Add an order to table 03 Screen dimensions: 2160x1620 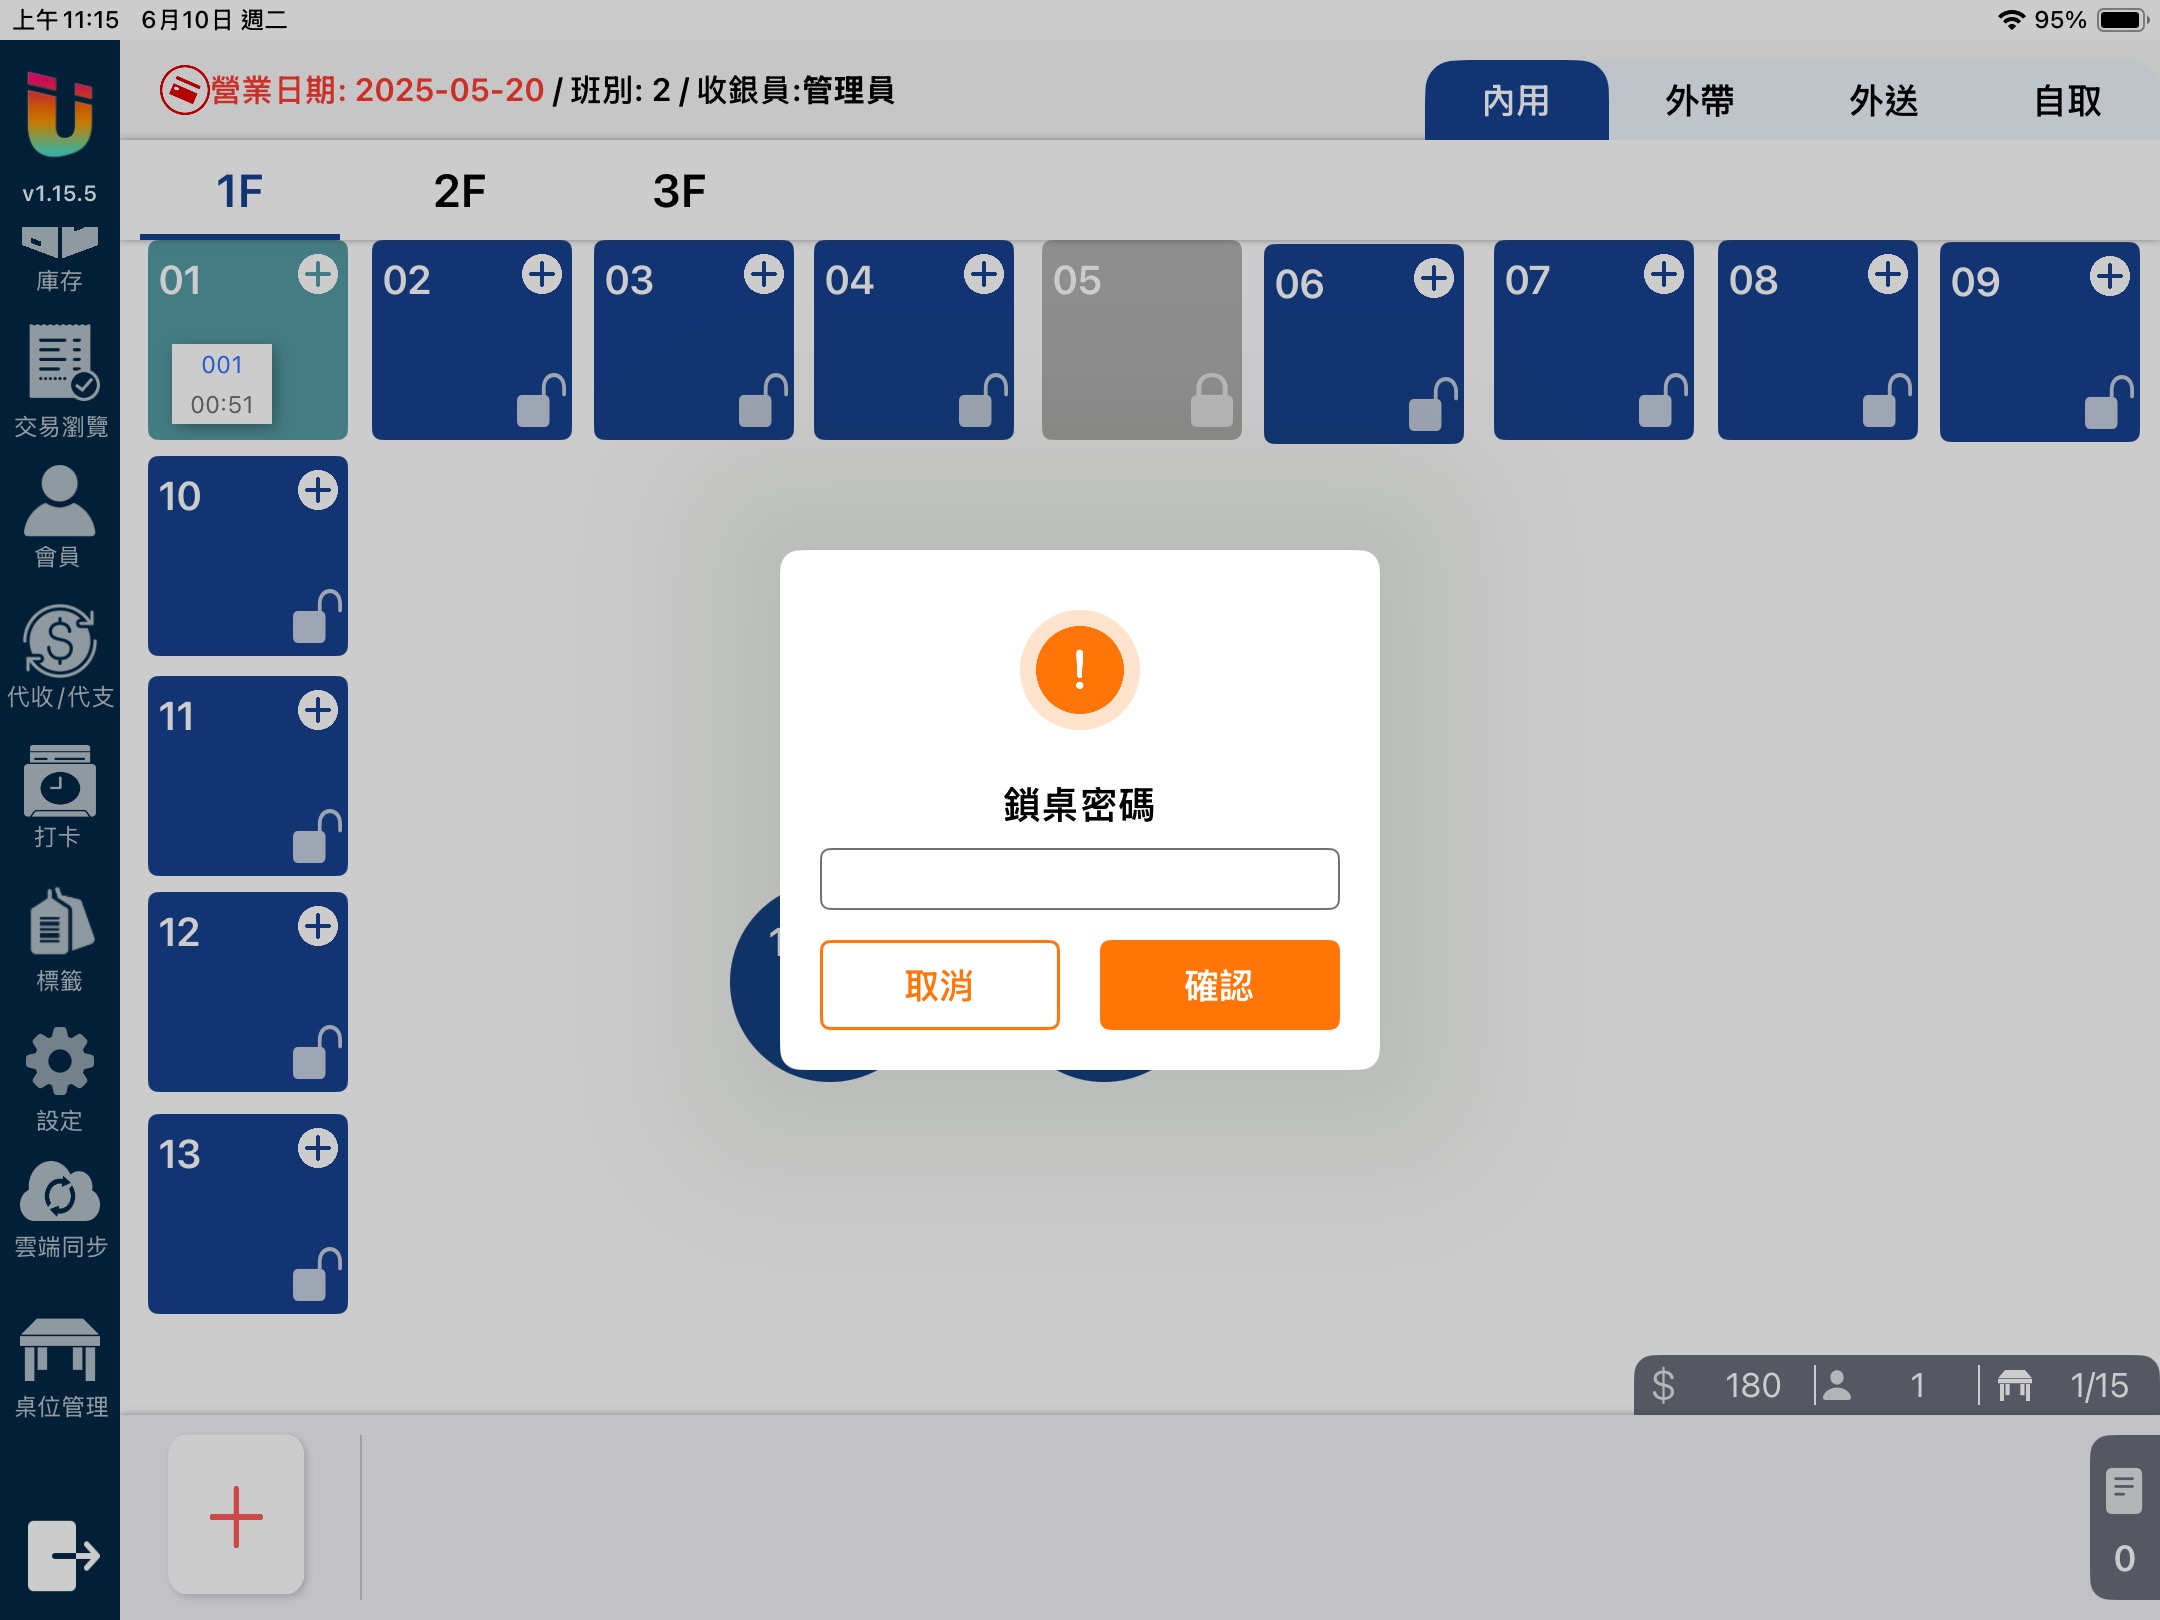763,274
